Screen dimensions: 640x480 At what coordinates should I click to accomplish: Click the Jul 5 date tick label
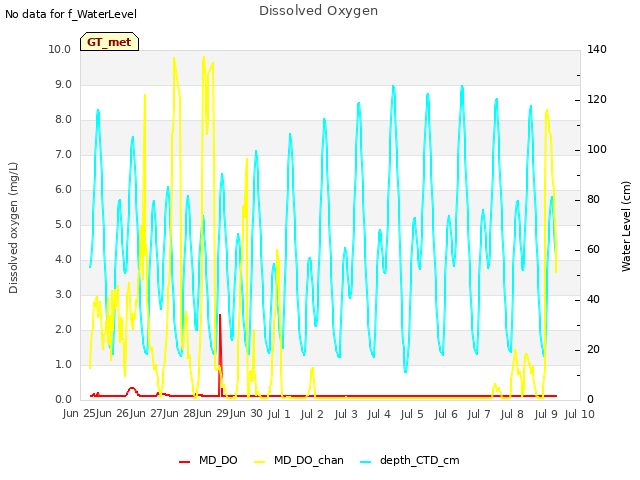[x=412, y=414]
